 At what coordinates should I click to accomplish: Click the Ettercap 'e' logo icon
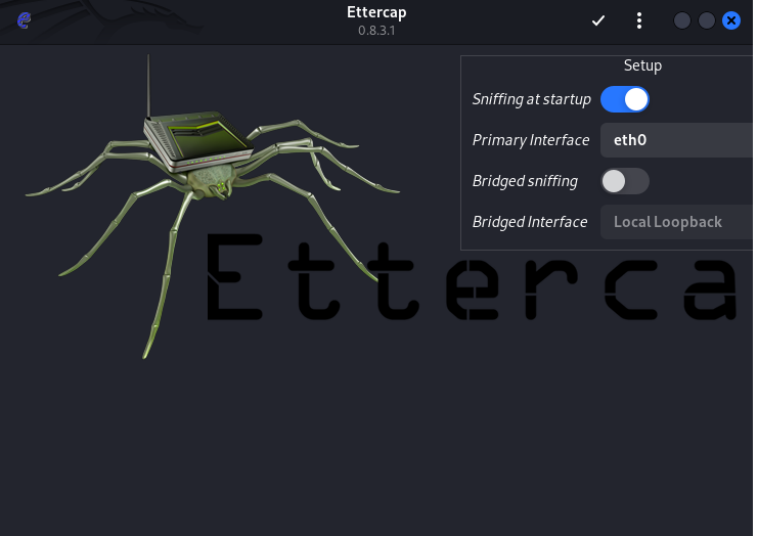(24, 20)
